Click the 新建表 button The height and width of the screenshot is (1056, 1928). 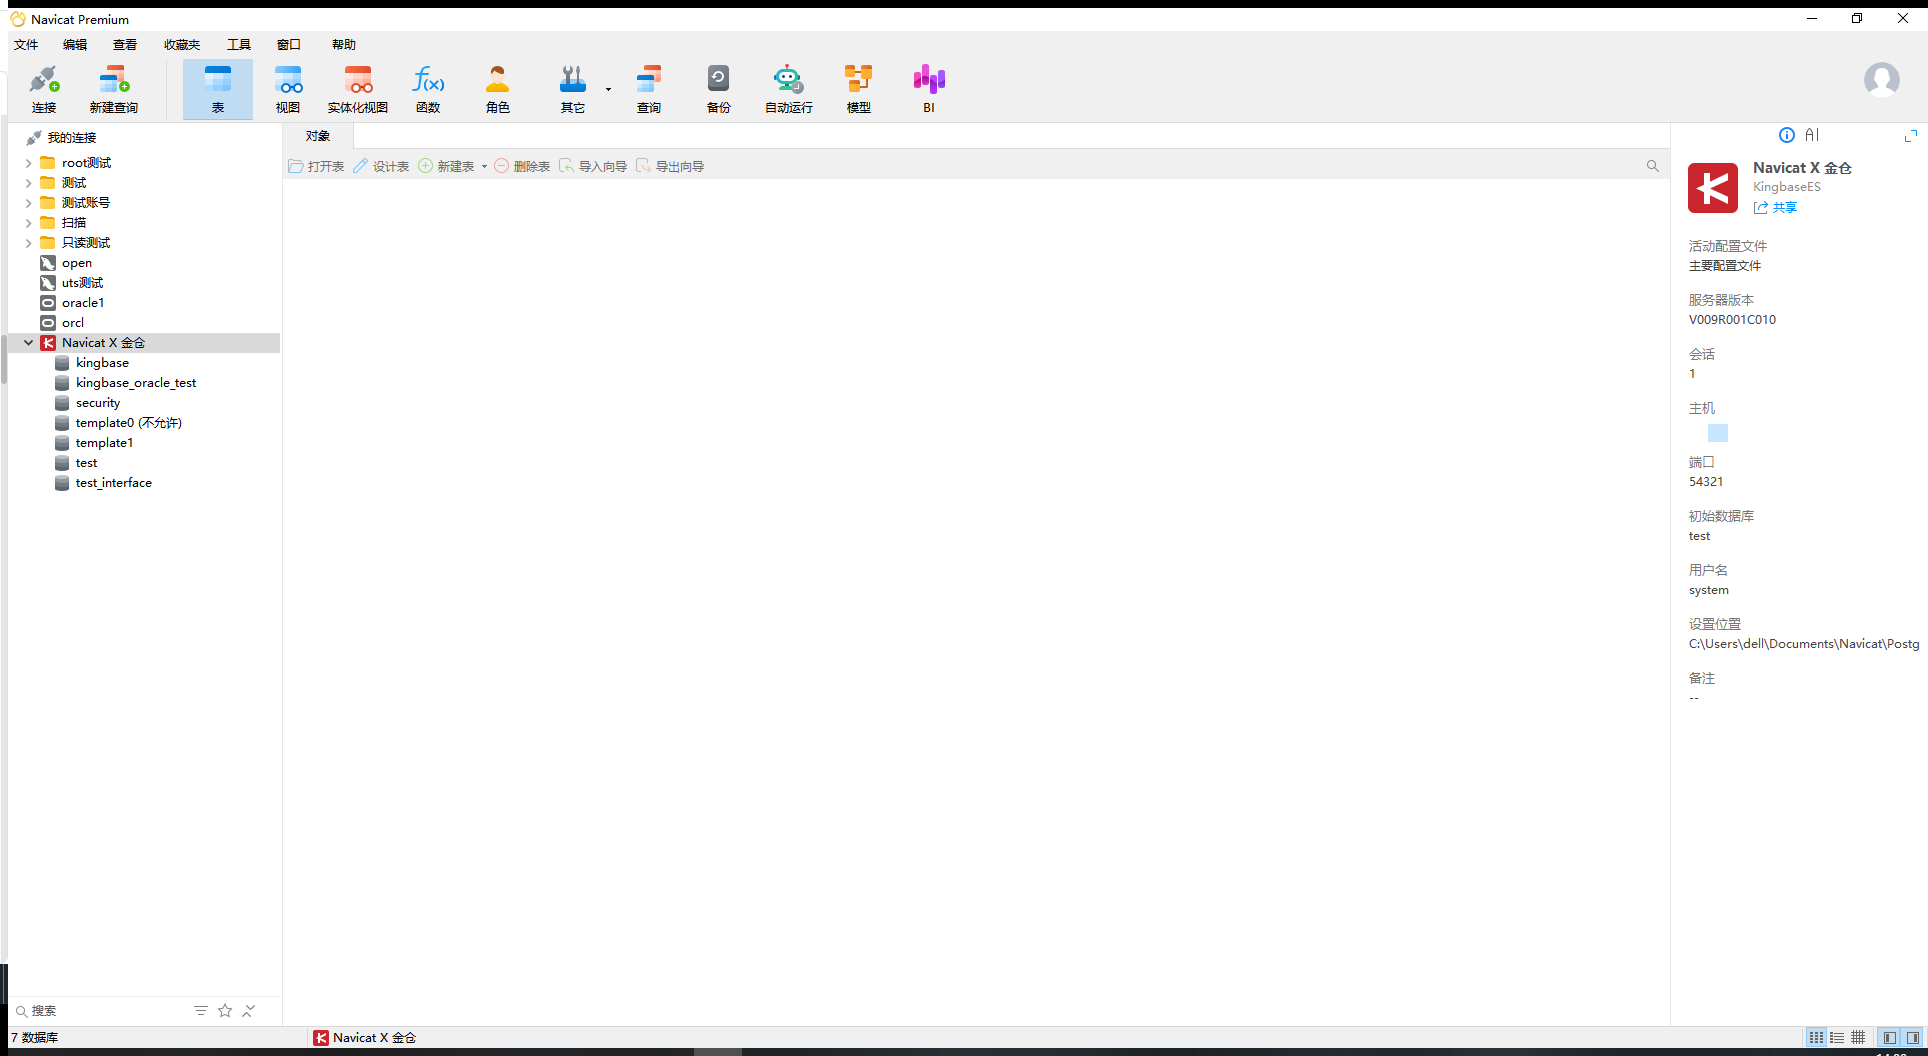(446, 166)
